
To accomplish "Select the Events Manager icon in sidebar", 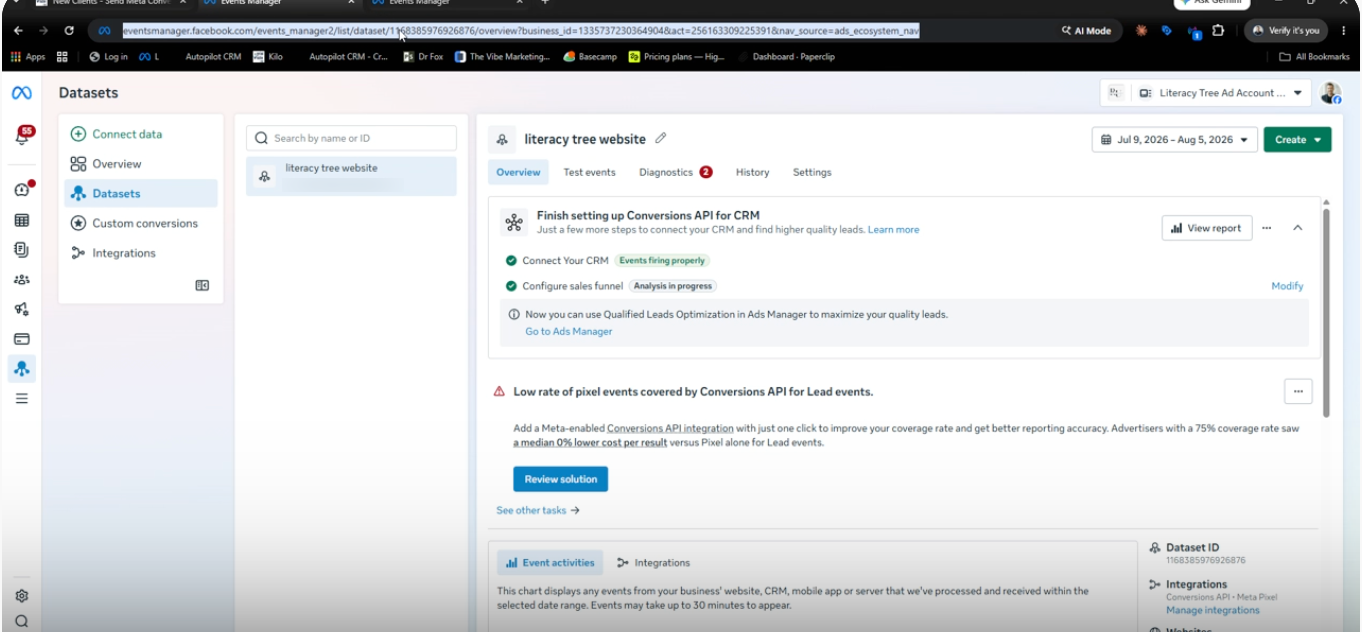I will click(22, 368).
